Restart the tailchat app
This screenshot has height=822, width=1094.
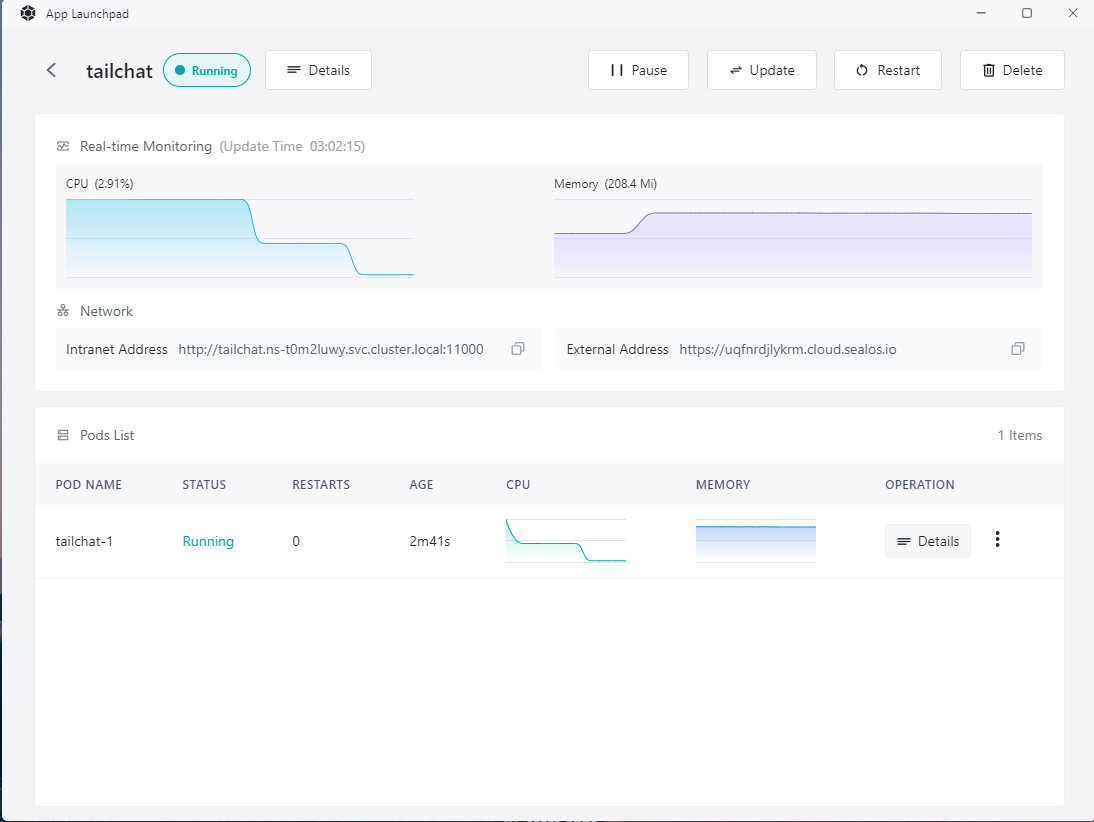pos(887,70)
